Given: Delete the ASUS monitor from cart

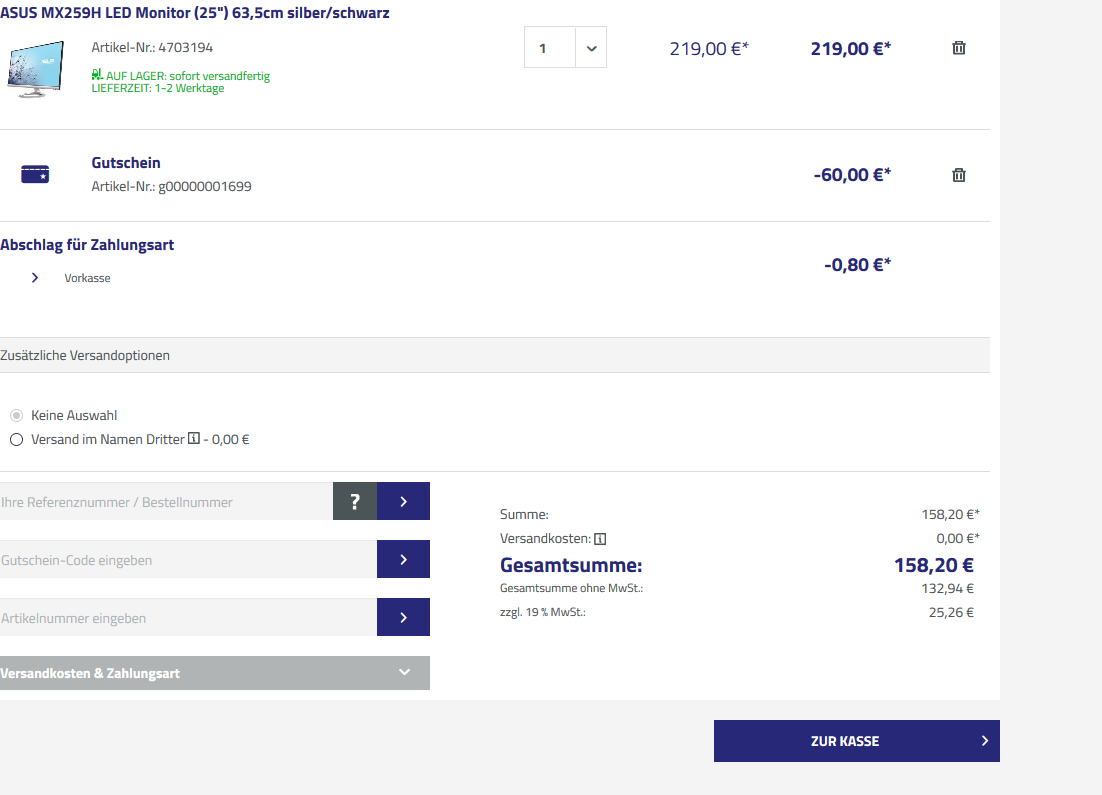Looking at the screenshot, I should [x=958, y=48].
